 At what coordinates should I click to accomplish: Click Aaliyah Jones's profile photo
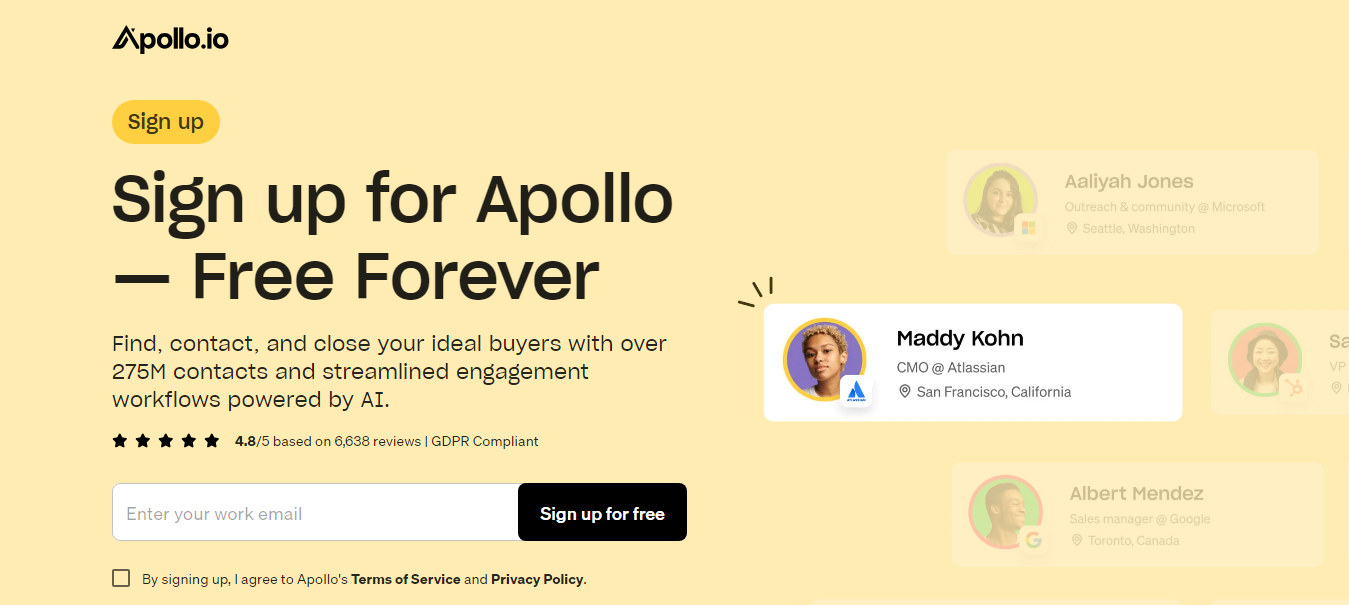coord(1000,200)
